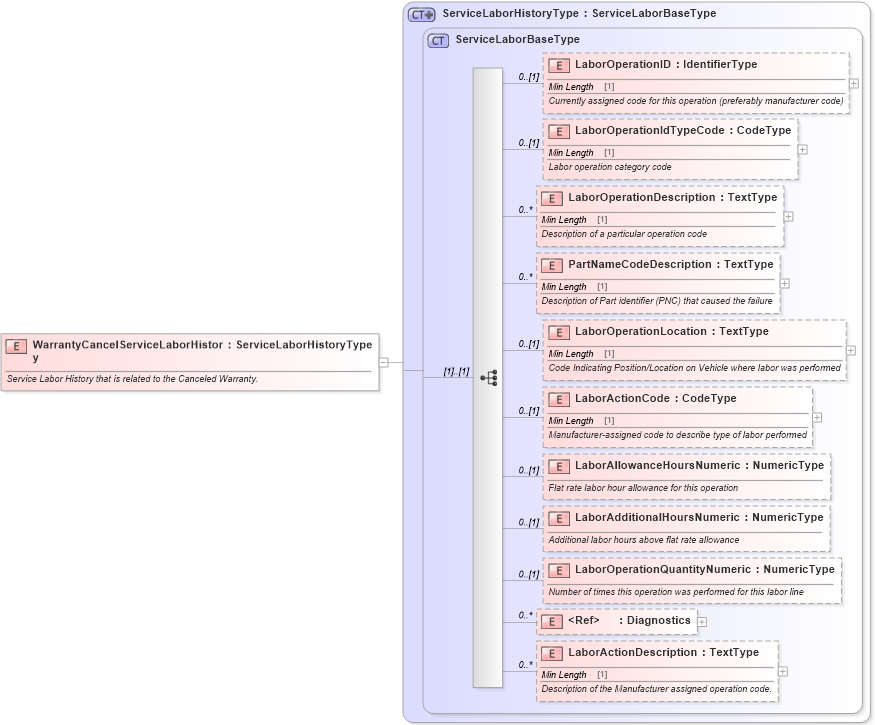This screenshot has height=725, width=875.
Task: Expand the Diagnostics reference element
Action: click(x=702, y=621)
